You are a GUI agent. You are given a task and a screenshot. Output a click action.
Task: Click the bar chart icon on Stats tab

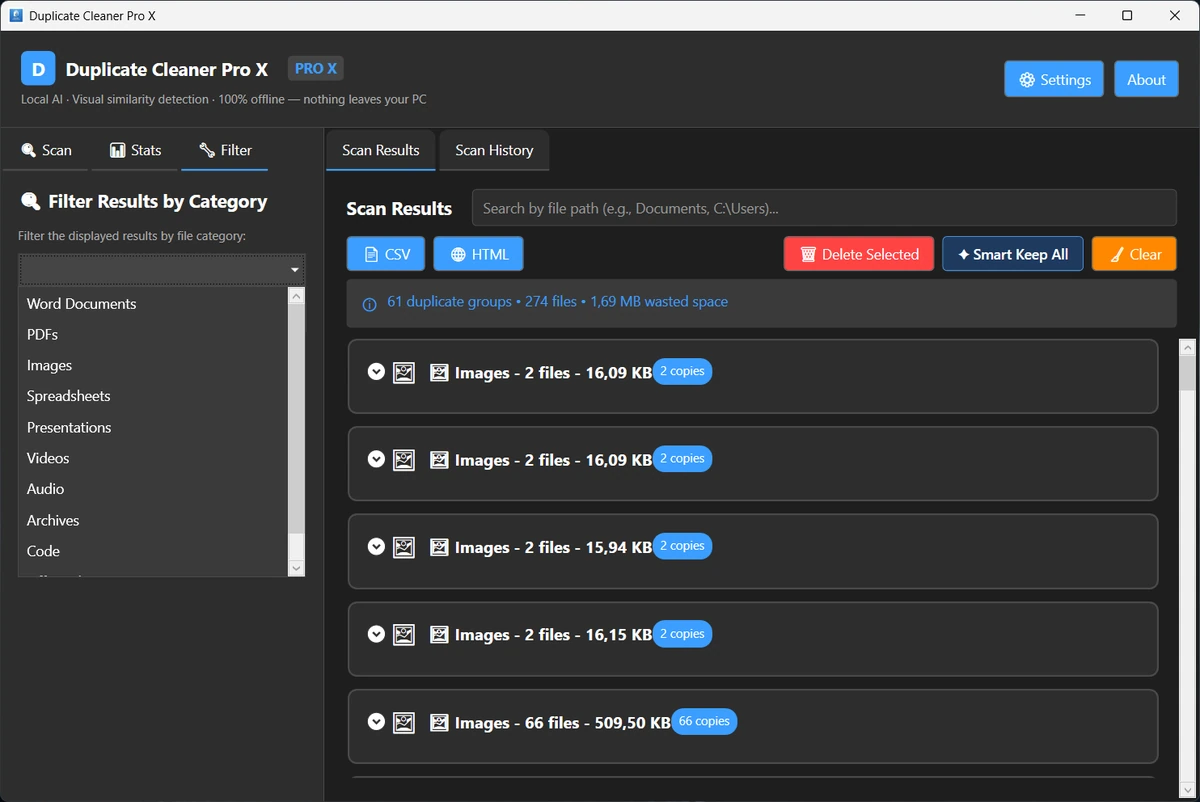pos(117,150)
